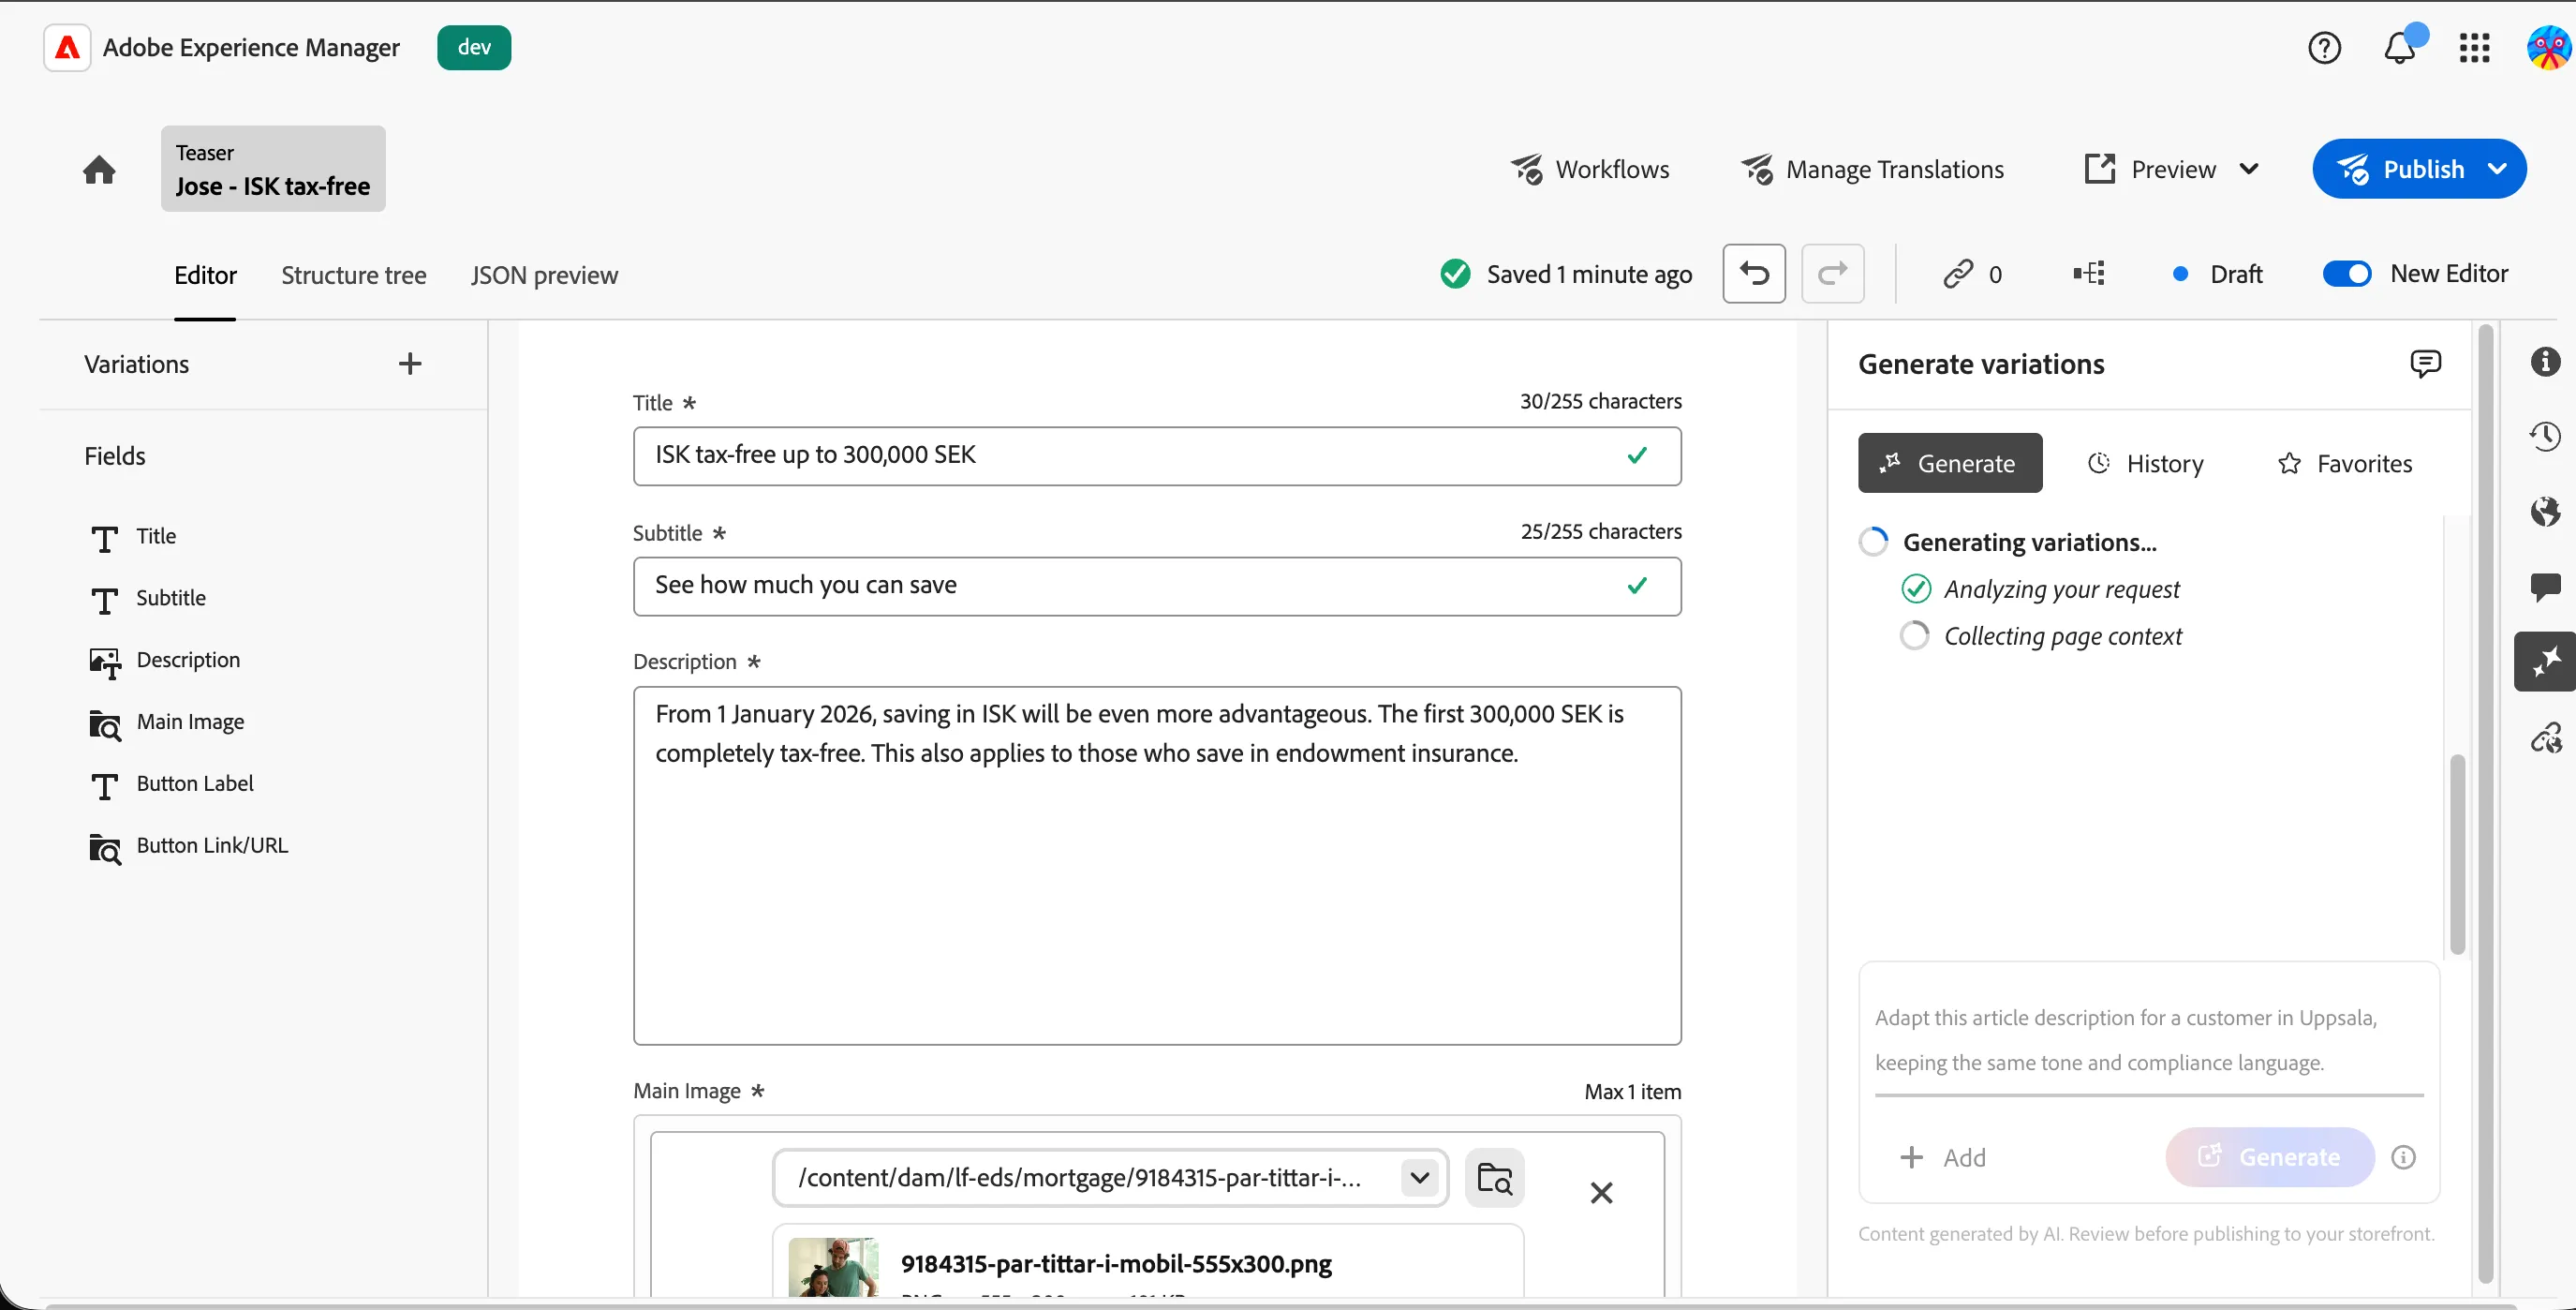The image size is (2576, 1310).
Task: Click the image thumbnail of 9184315-par-tittar file
Action: tap(833, 1267)
